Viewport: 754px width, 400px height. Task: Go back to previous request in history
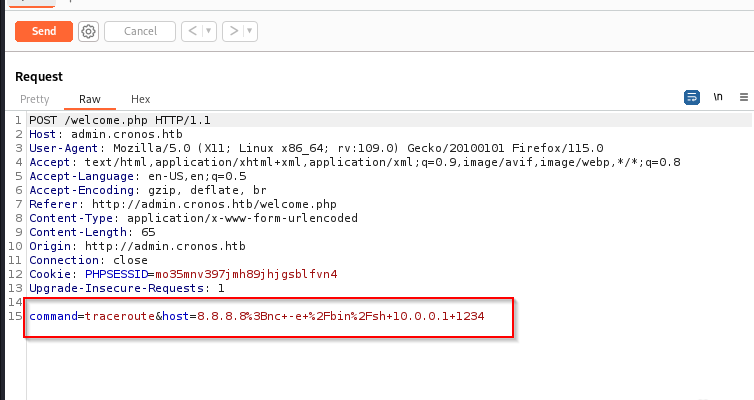(195, 31)
